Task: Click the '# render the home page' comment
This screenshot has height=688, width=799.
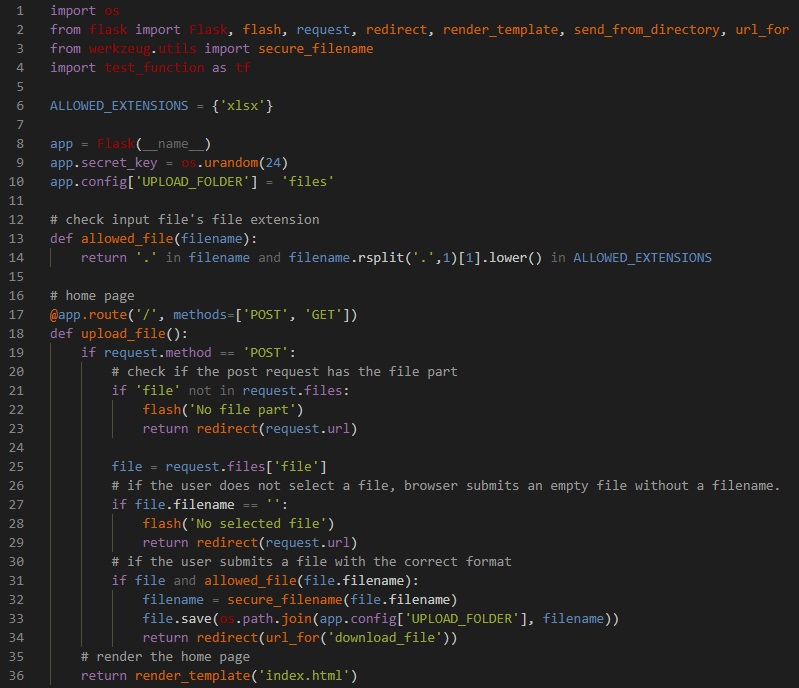Action: coord(166,656)
